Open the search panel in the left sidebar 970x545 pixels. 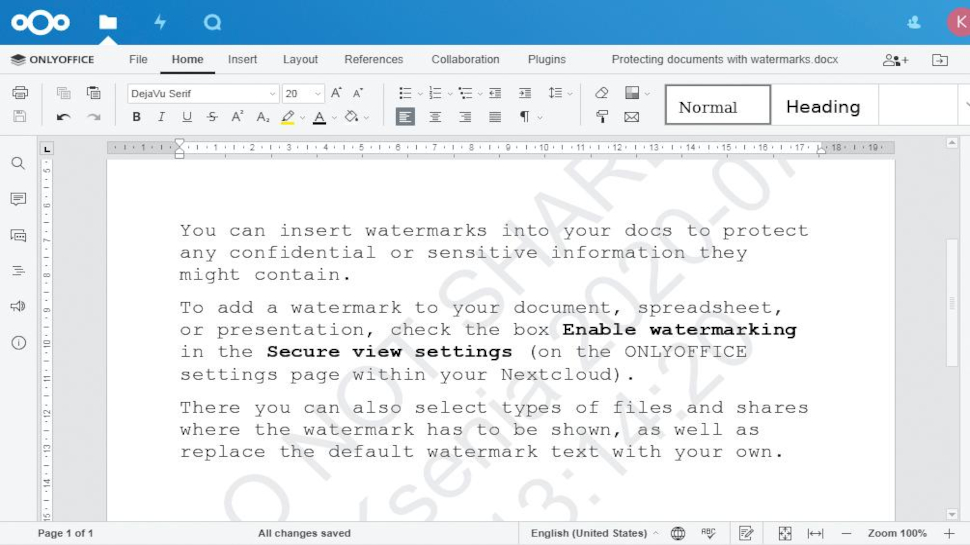tap(19, 163)
